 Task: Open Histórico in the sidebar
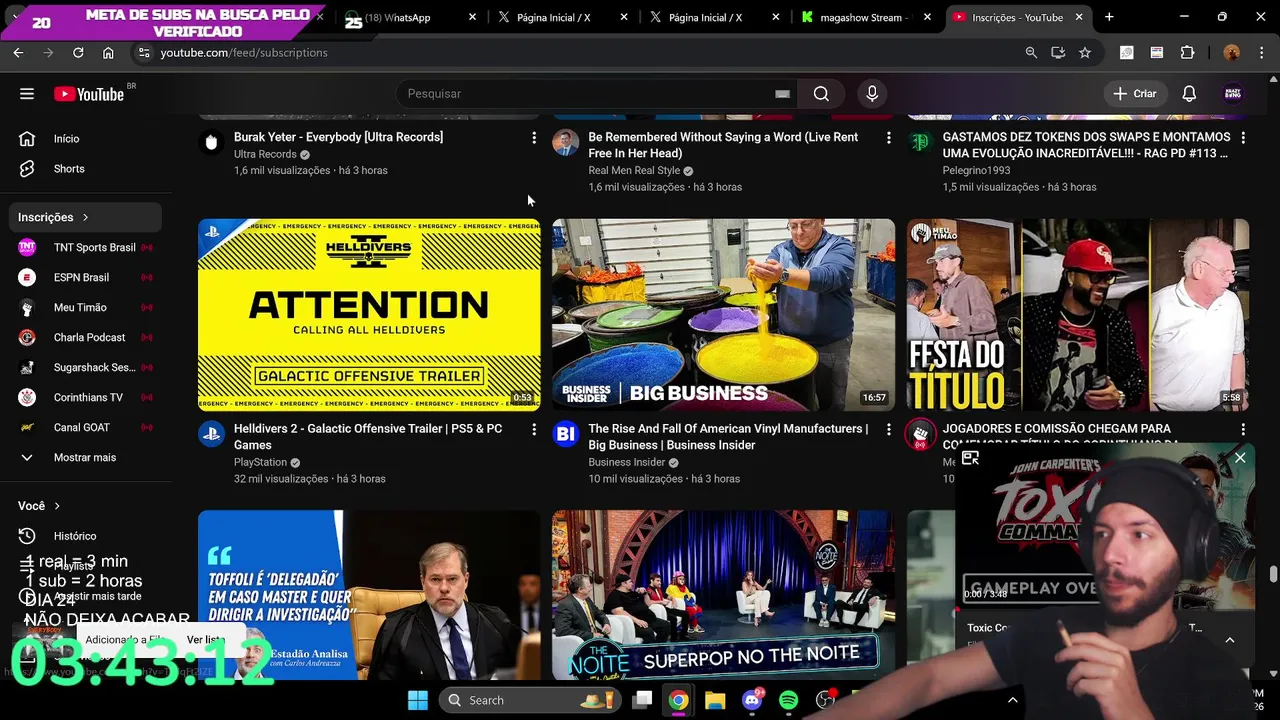87,536
